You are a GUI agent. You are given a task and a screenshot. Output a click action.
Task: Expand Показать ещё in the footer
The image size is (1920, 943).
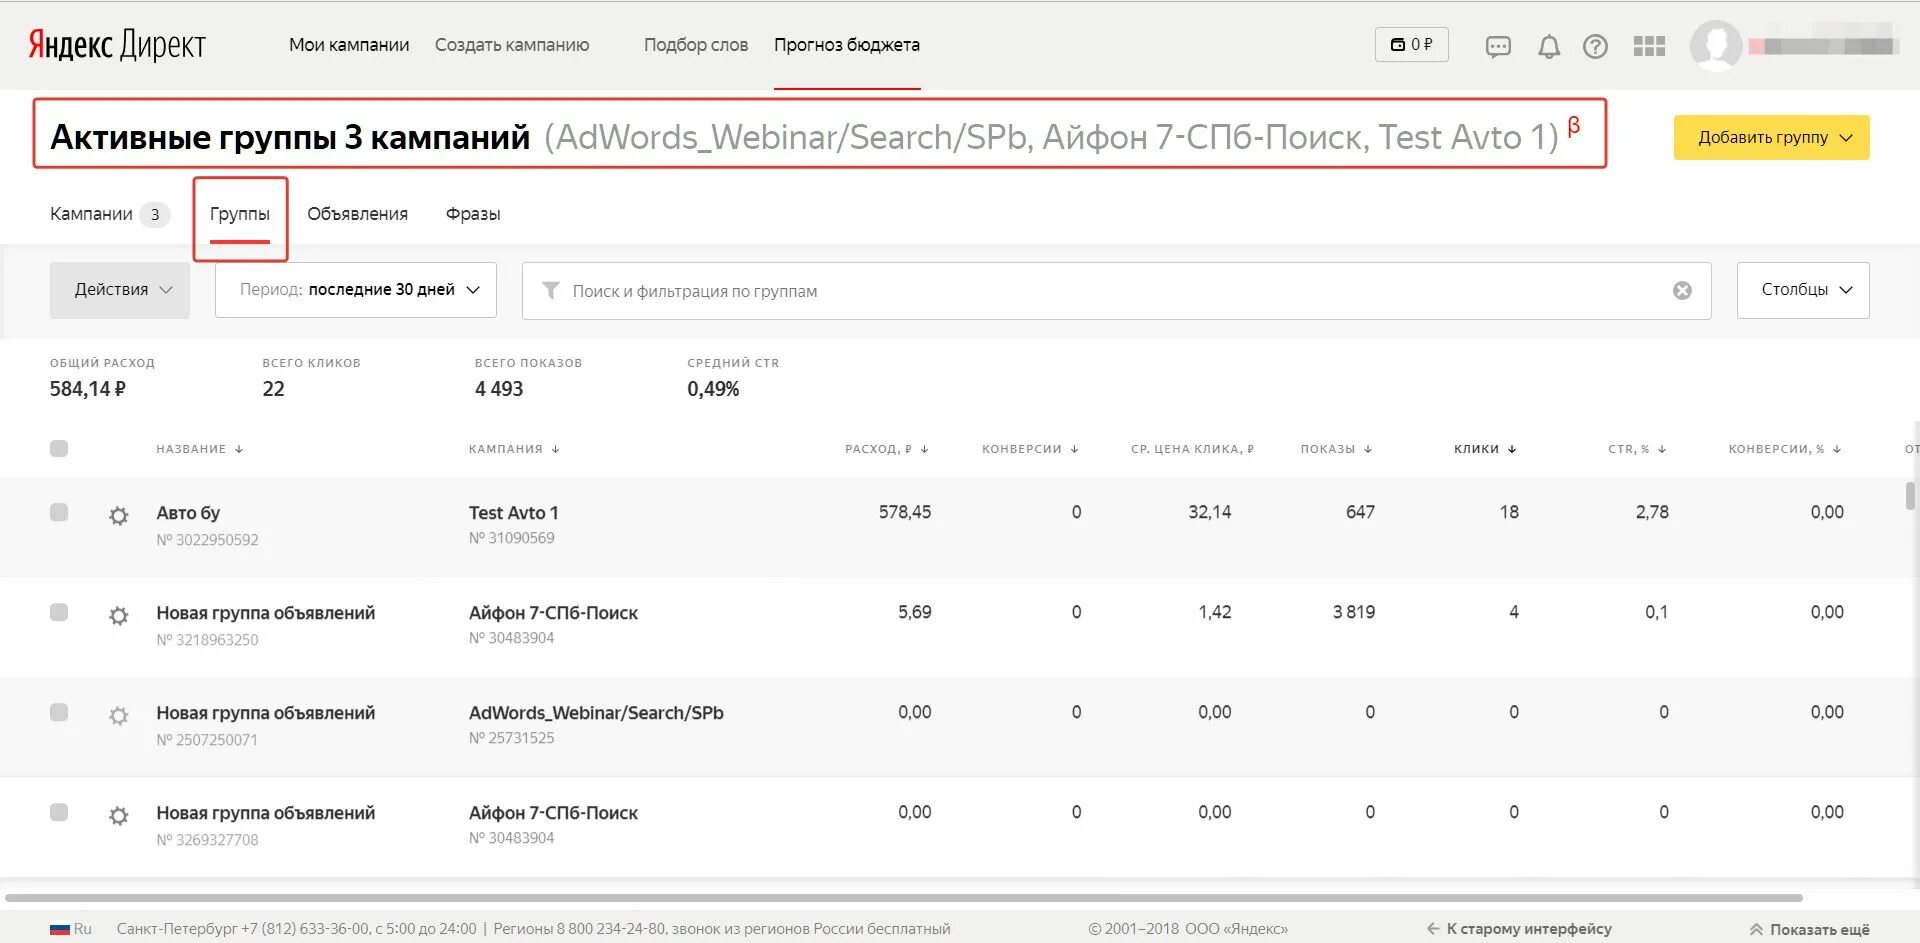click(1809, 930)
